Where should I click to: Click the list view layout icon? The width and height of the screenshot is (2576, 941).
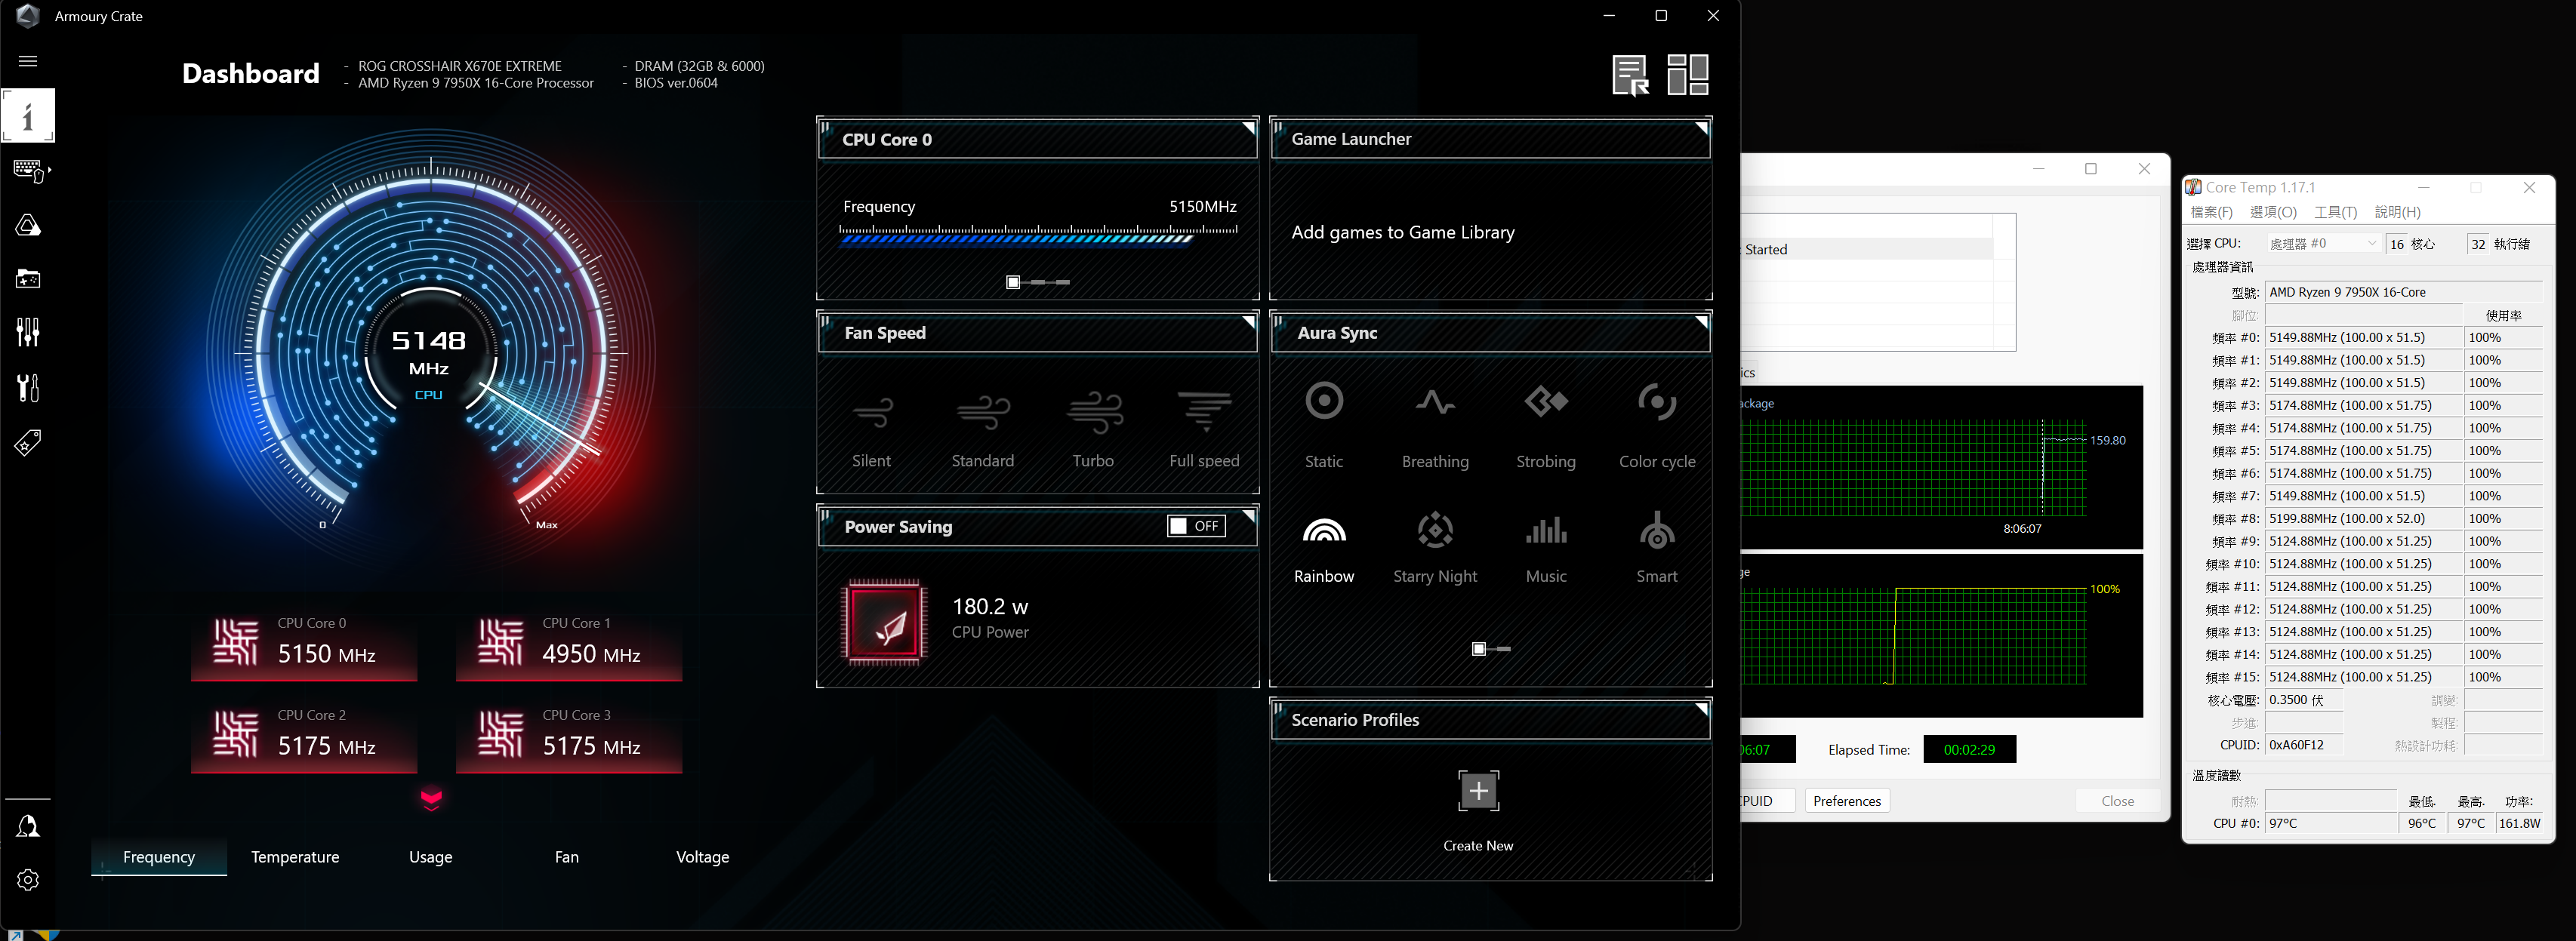(x=1630, y=75)
